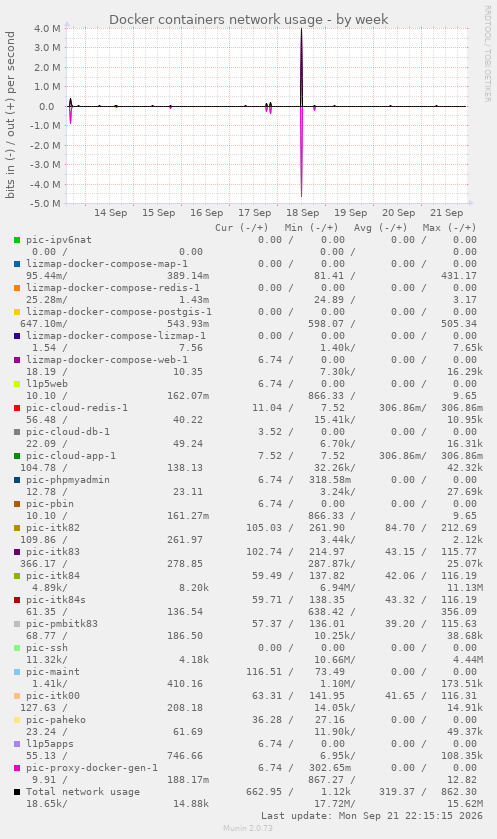This screenshot has width=497, height=839.
Task: Click the 'pic-proxy-docker-gen-1' legend label
Action: [92, 768]
